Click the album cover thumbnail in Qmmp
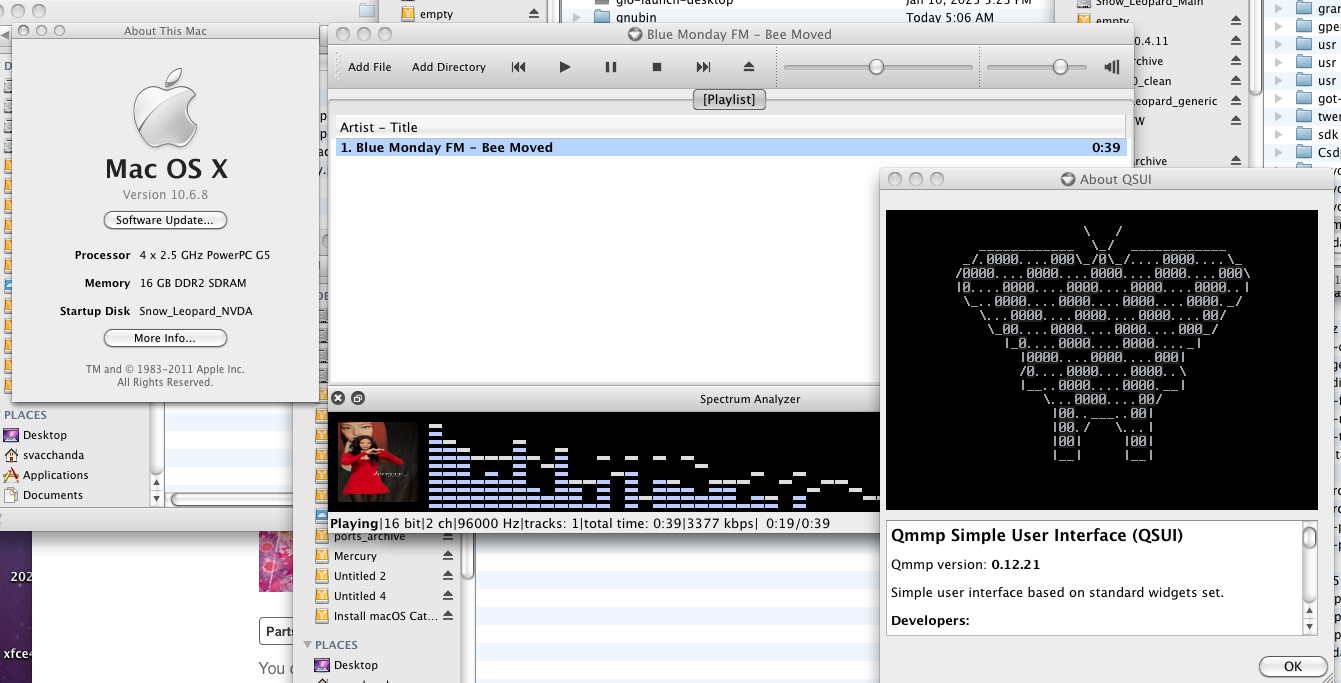The width and height of the screenshot is (1341, 683). (x=378, y=461)
